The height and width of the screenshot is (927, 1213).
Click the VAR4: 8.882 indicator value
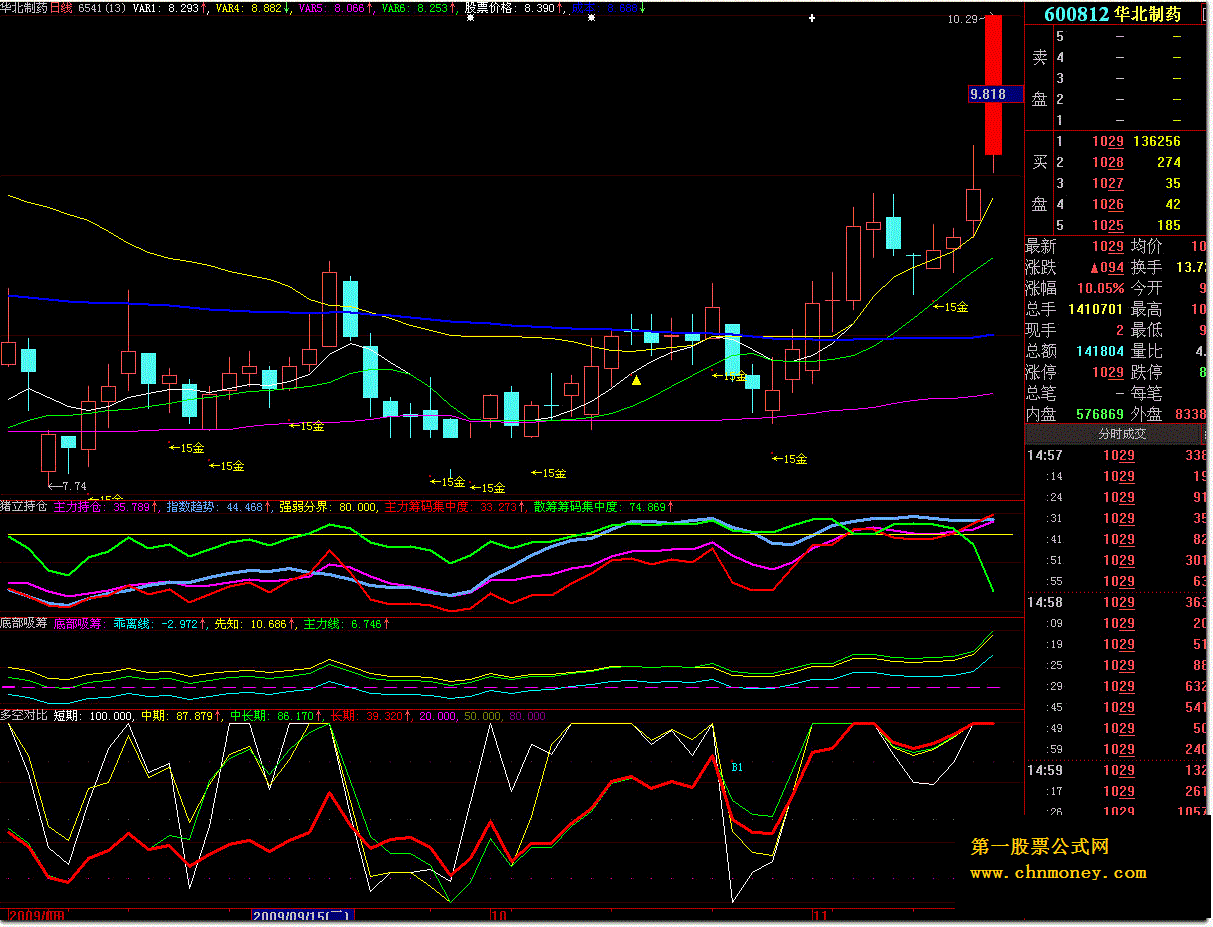[251, 7]
